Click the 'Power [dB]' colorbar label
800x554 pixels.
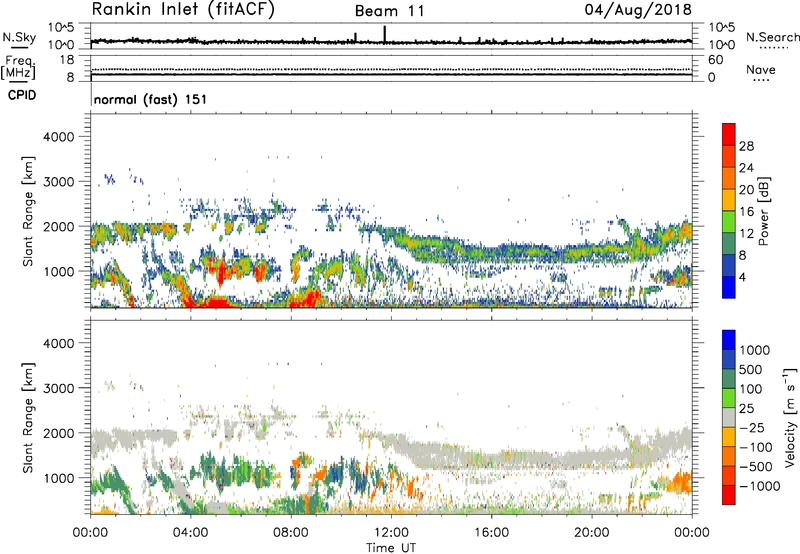[763, 211]
